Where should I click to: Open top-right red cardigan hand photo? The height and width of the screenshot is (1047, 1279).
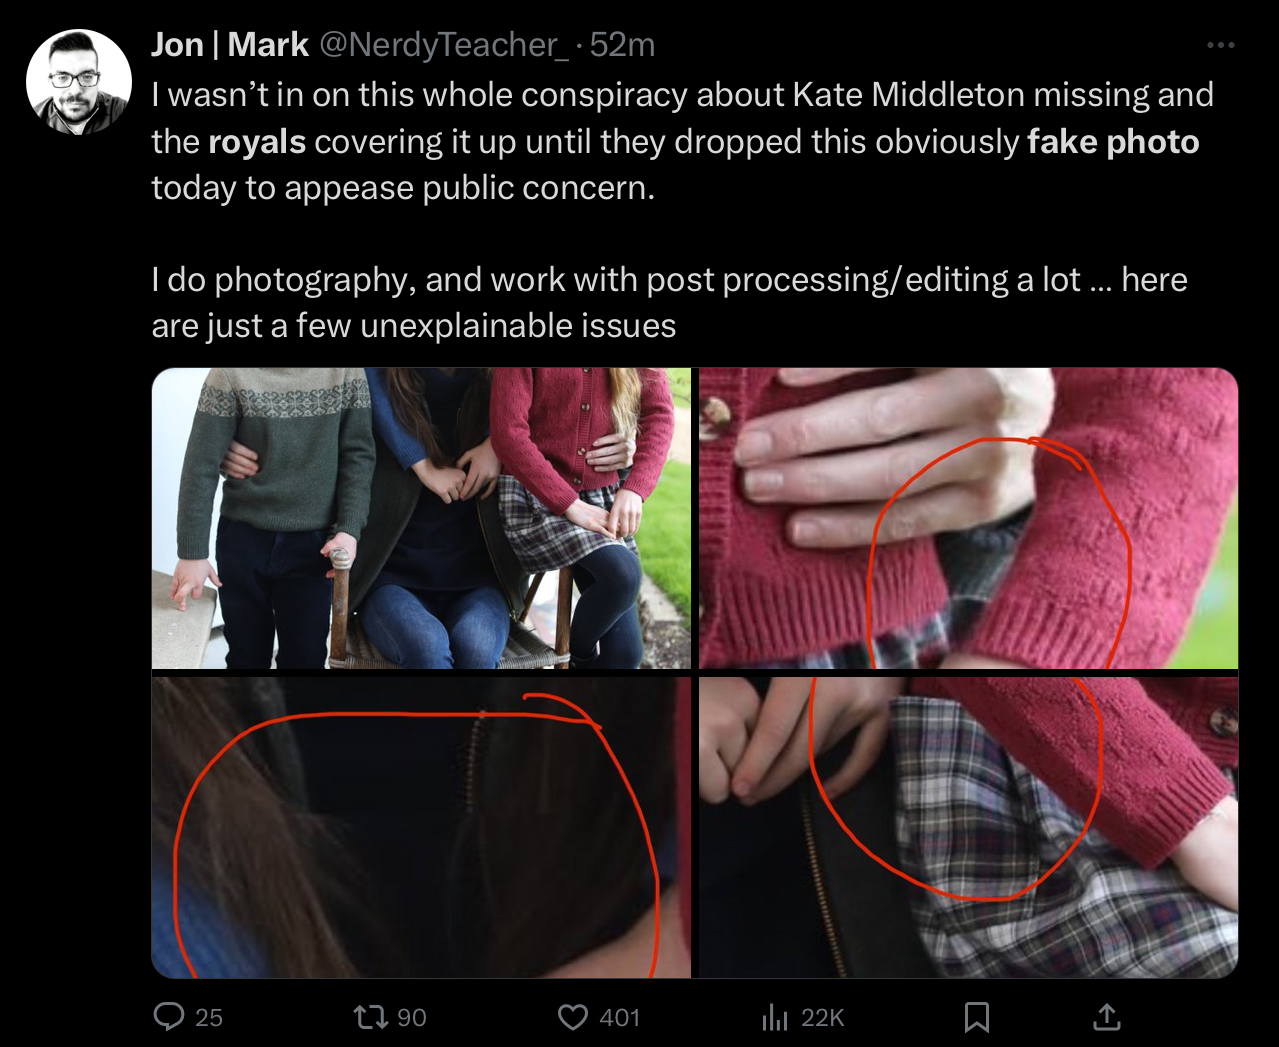coord(968,518)
